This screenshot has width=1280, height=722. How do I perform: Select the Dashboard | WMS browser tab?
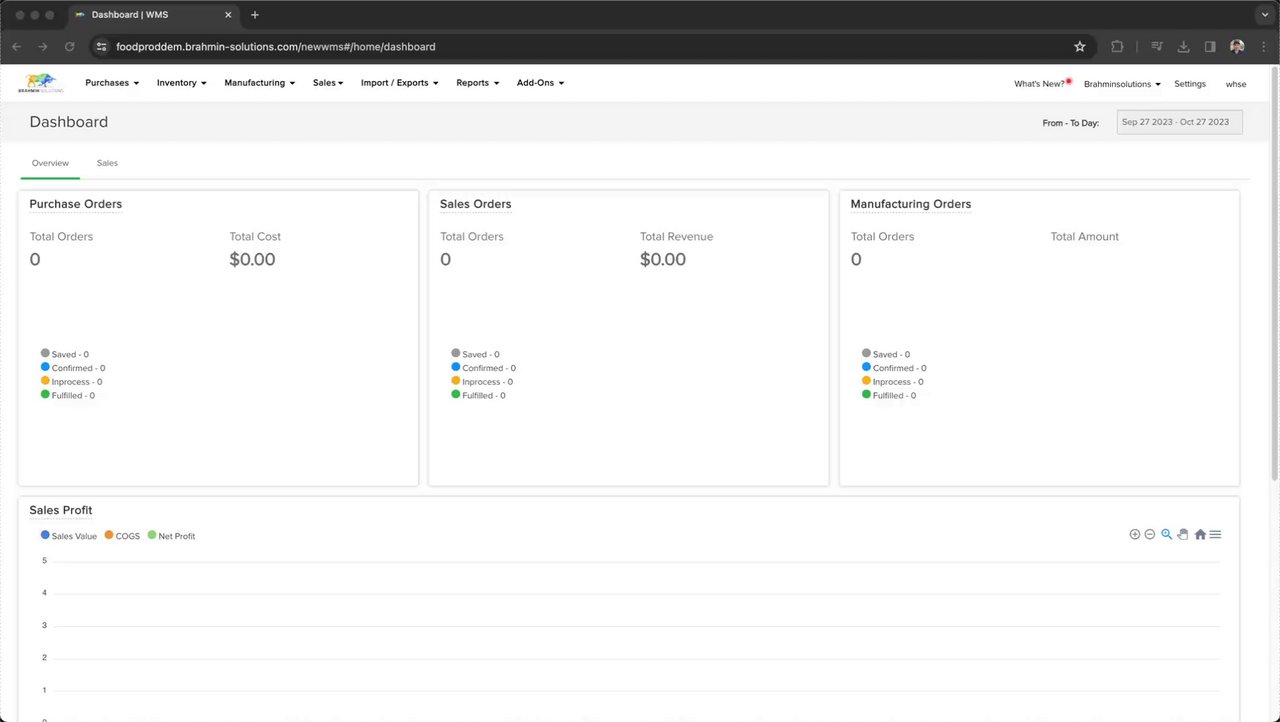[x=153, y=15]
